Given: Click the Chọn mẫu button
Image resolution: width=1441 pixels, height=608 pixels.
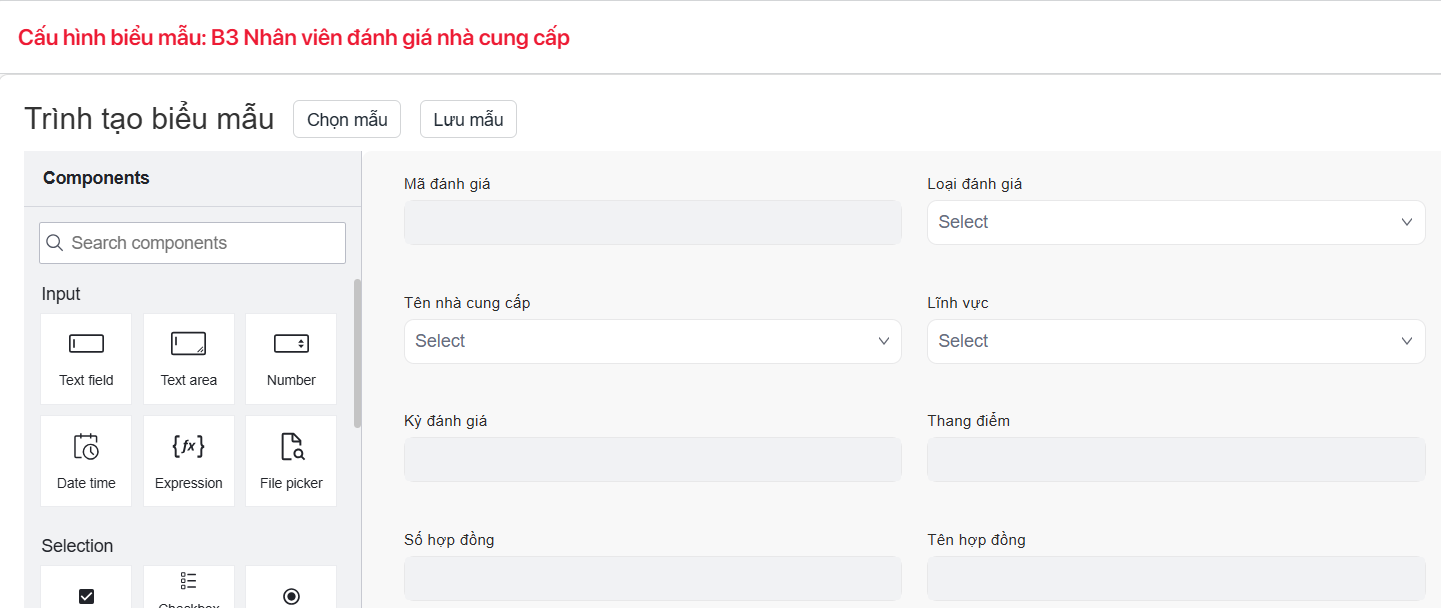Looking at the screenshot, I should click(346, 120).
